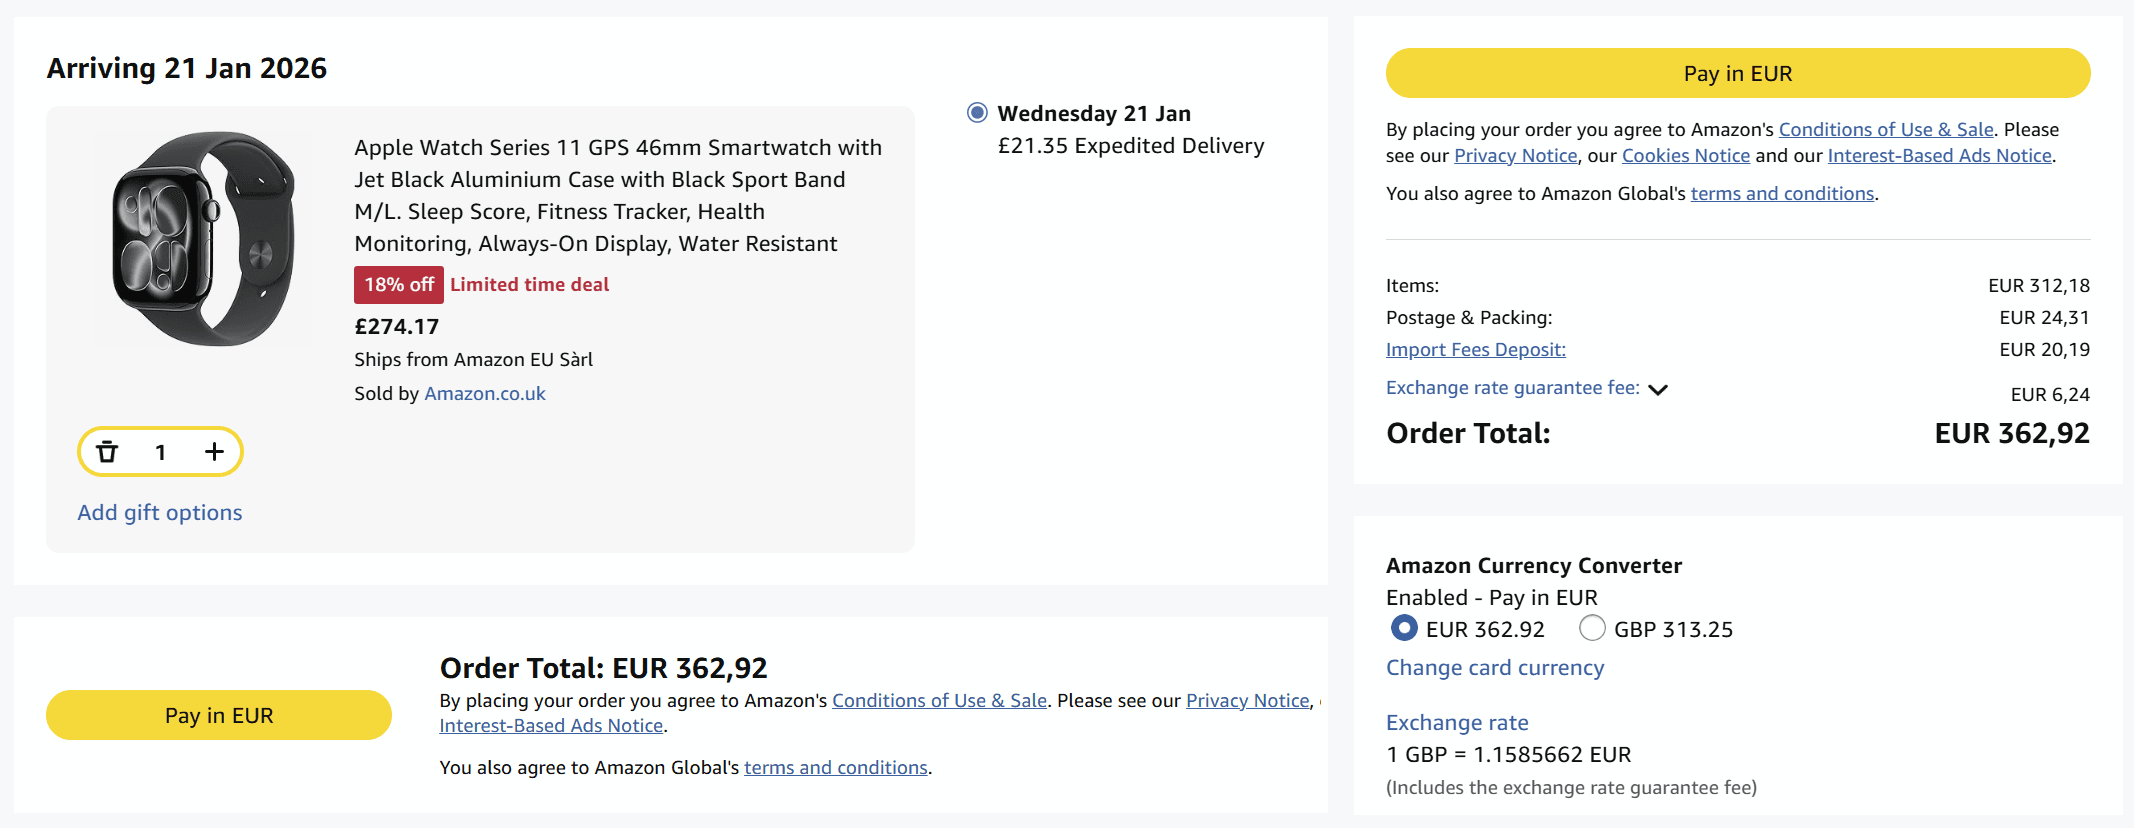Screen dimensions: 2134x828
Task: Increase quantity with the plus icon
Action: [214, 452]
